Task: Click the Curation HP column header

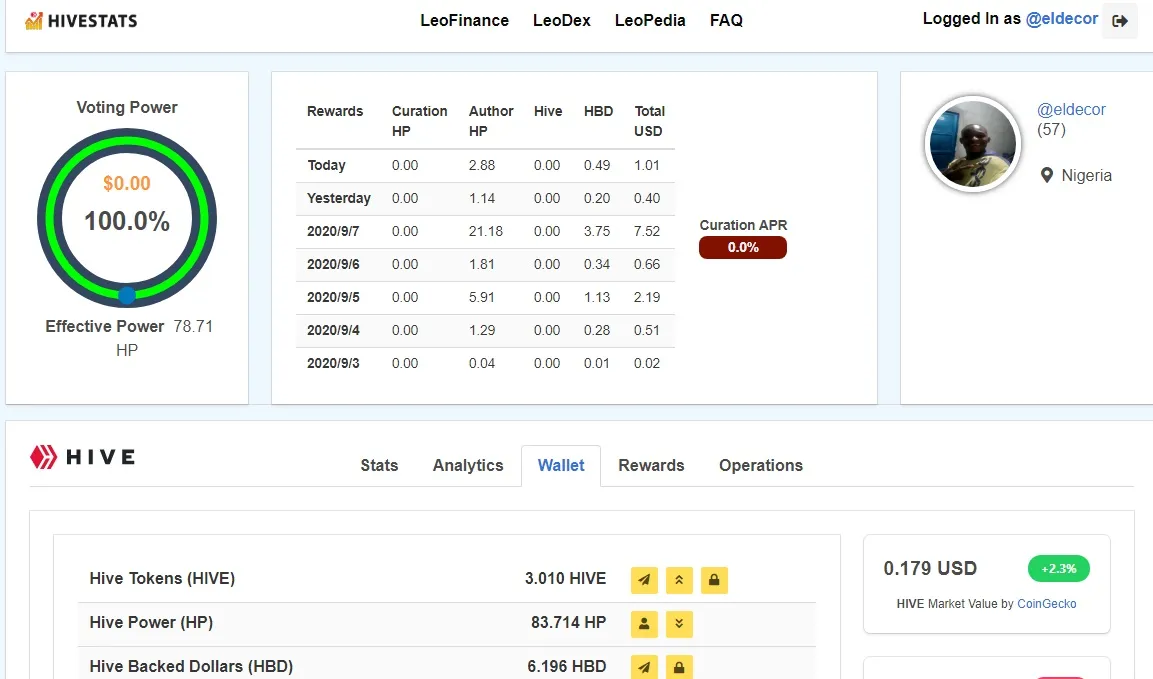Action: (x=419, y=121)
